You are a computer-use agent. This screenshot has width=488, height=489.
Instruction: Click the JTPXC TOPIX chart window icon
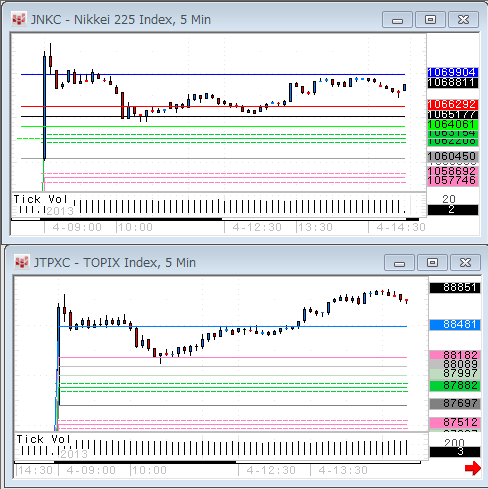(22, 263)
